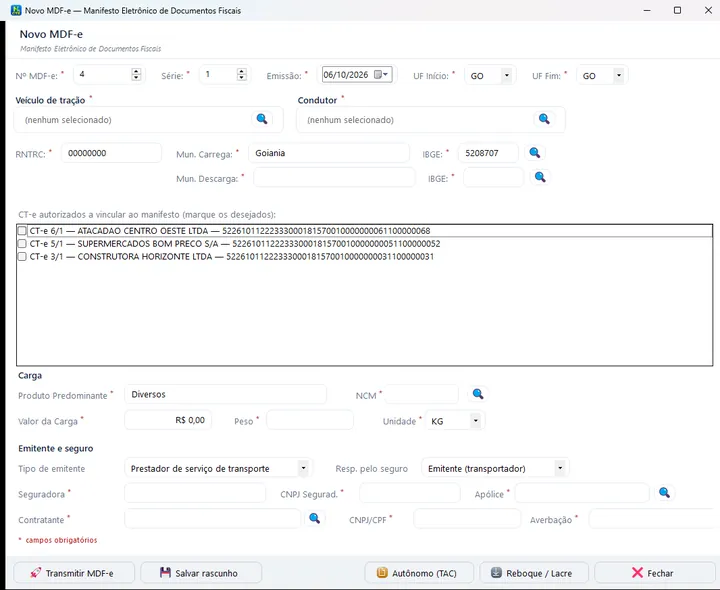Open vehicle search in Veículo de tração
Viewport: 720px width, 590px height.
(262, 119)
